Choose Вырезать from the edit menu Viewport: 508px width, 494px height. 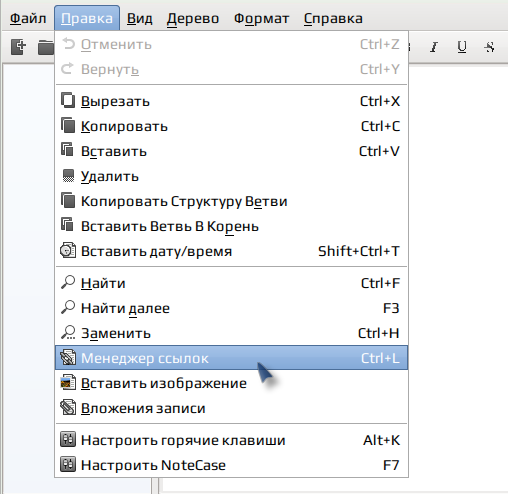pos(231,101)
